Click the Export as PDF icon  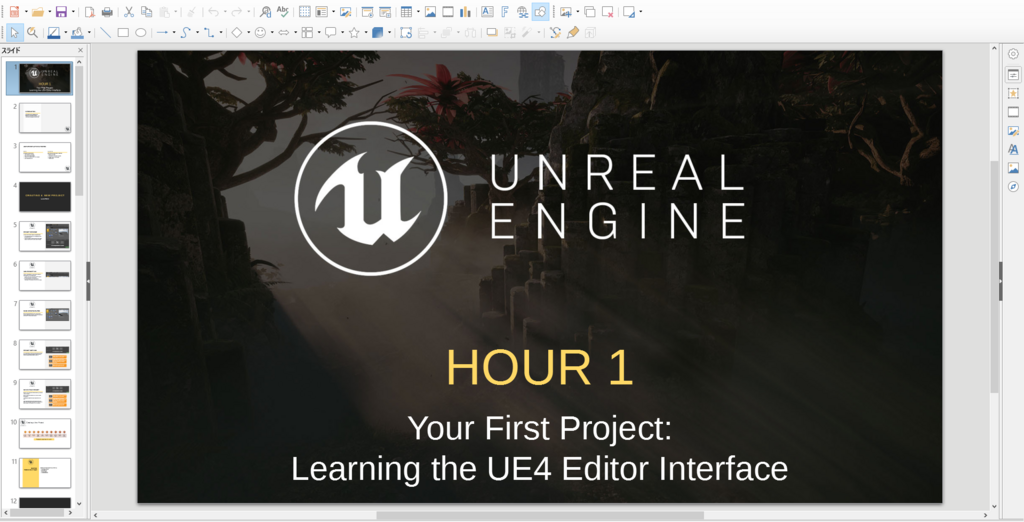[90, 12]
